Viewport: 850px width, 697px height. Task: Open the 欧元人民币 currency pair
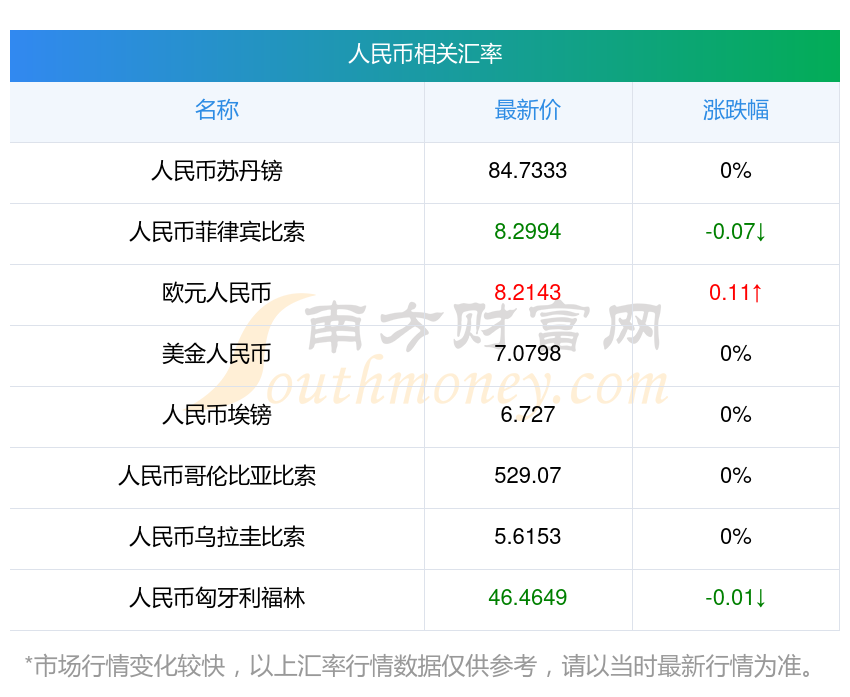pyautogui.click(x=217, y=293)
